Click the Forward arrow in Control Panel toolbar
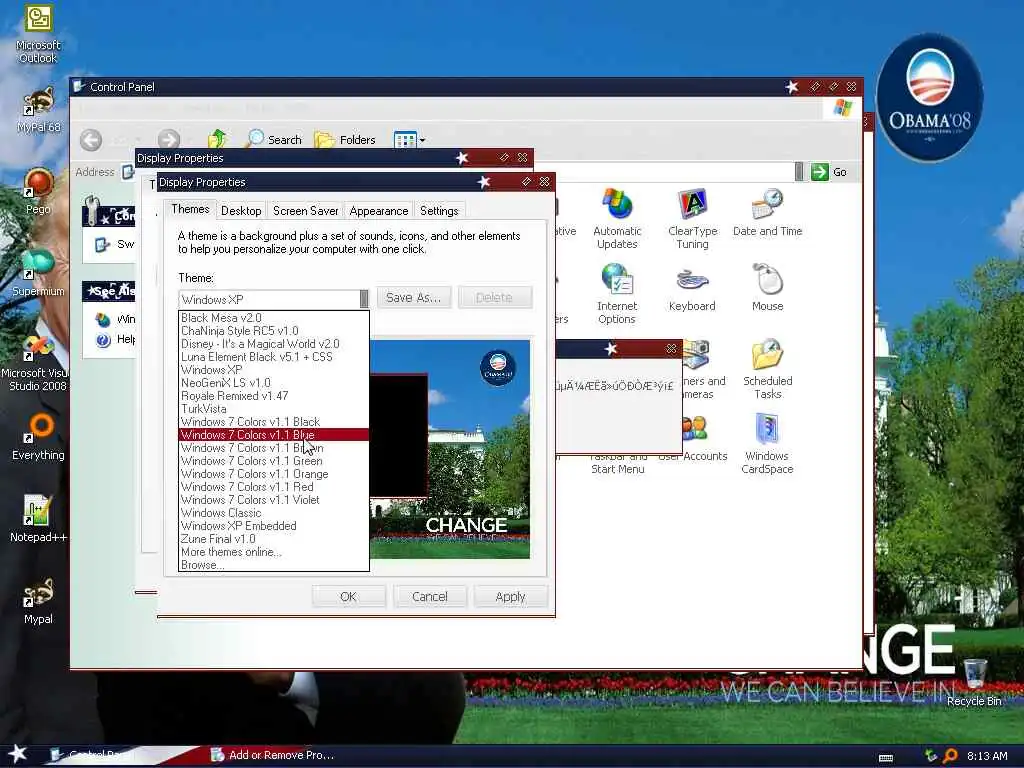Viewport: 1024px width, 768px height. (x=168, y=139)
